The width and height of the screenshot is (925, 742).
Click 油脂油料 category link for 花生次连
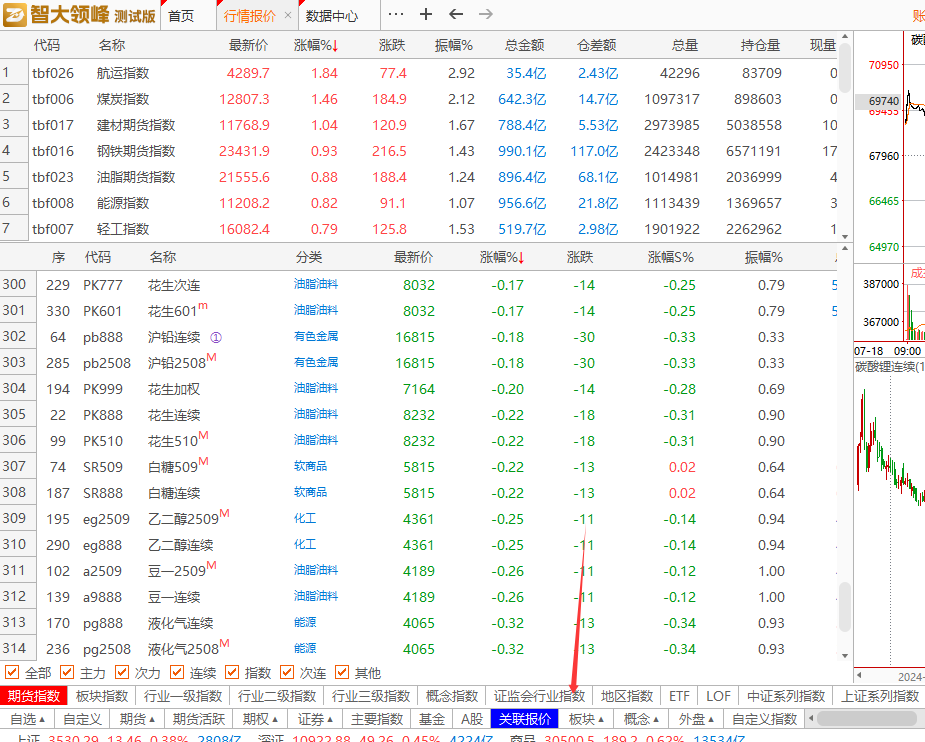316,284
